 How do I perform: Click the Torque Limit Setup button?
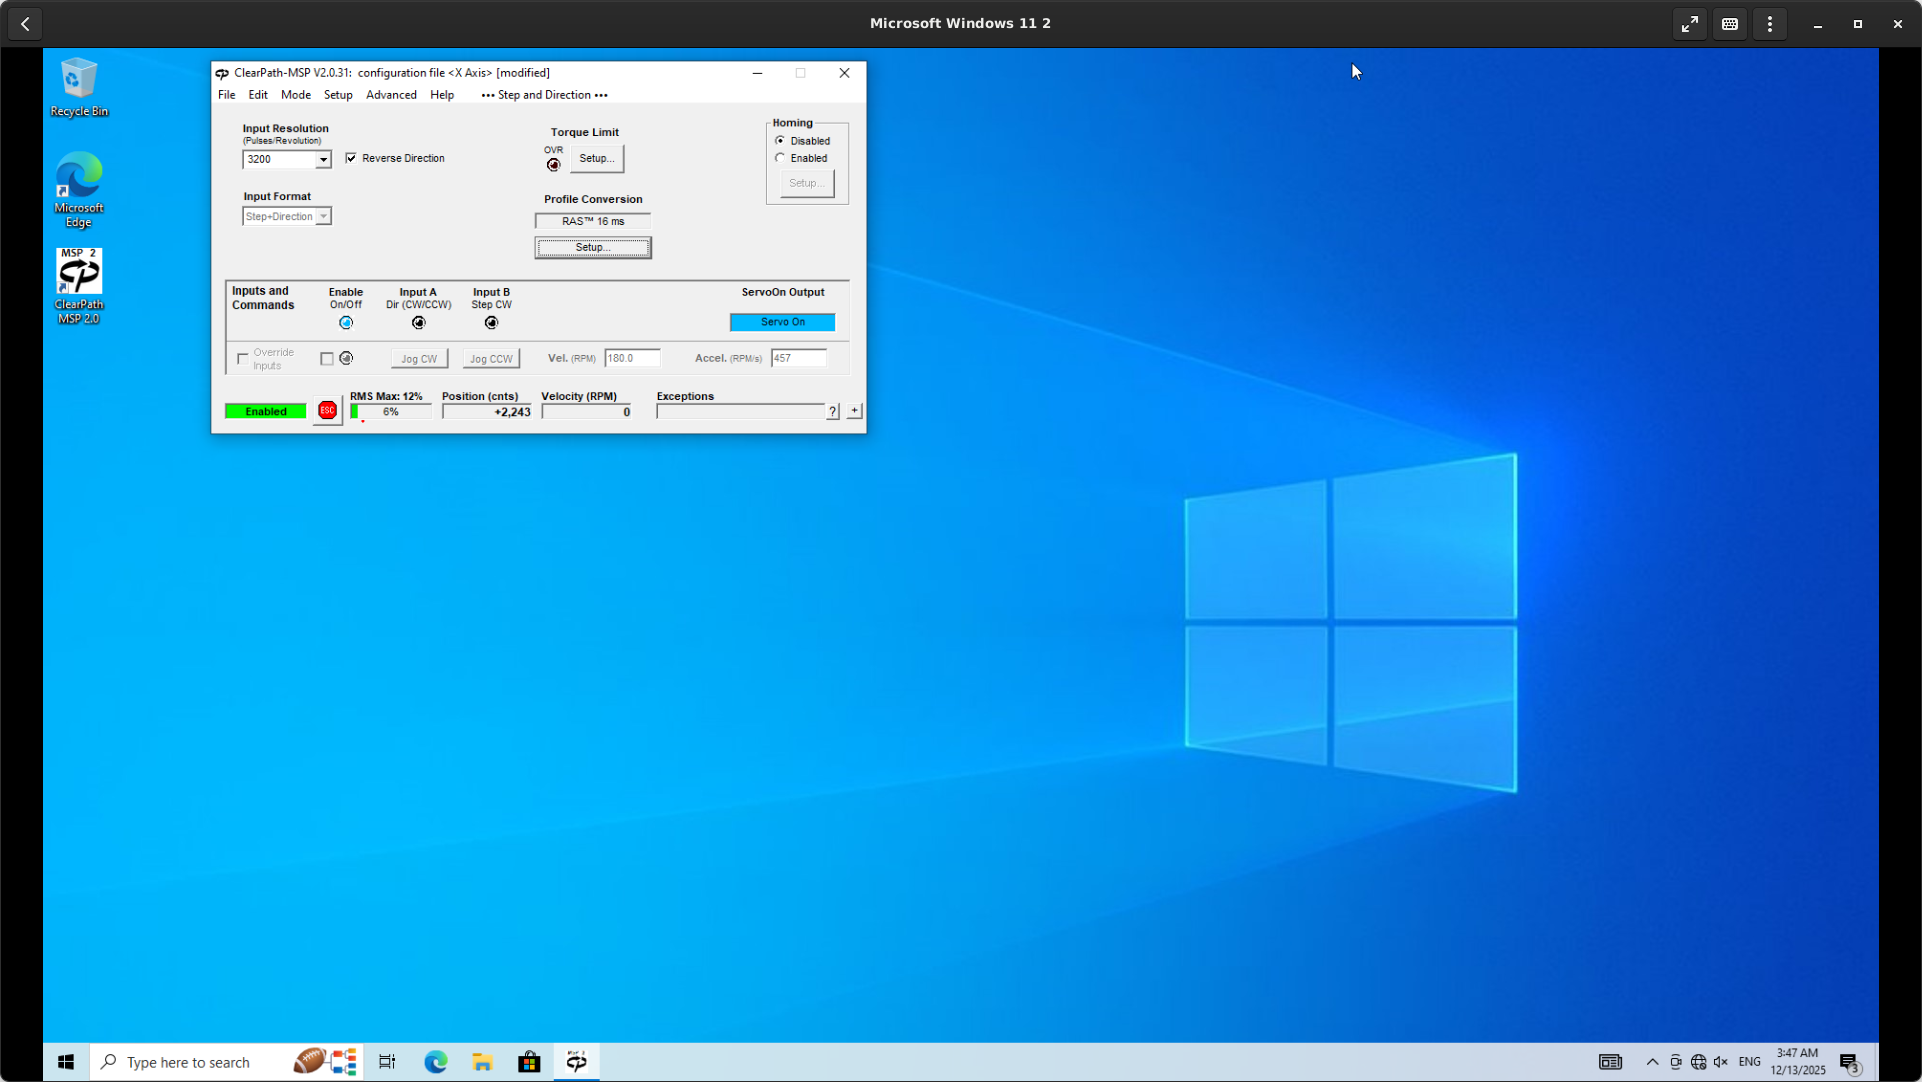pos(597,158)
